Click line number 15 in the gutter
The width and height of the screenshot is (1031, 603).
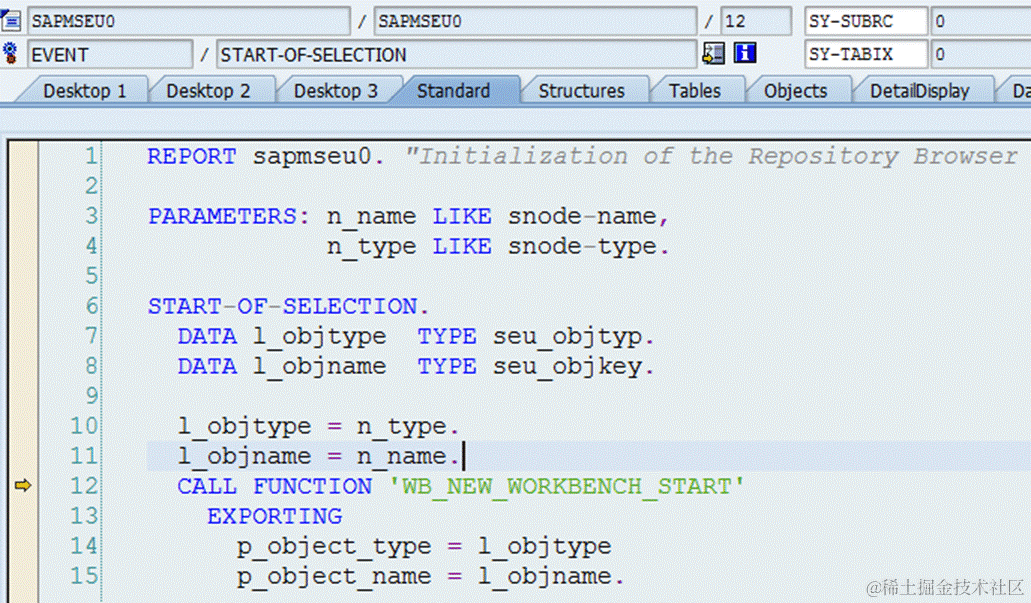coord(84,576)
